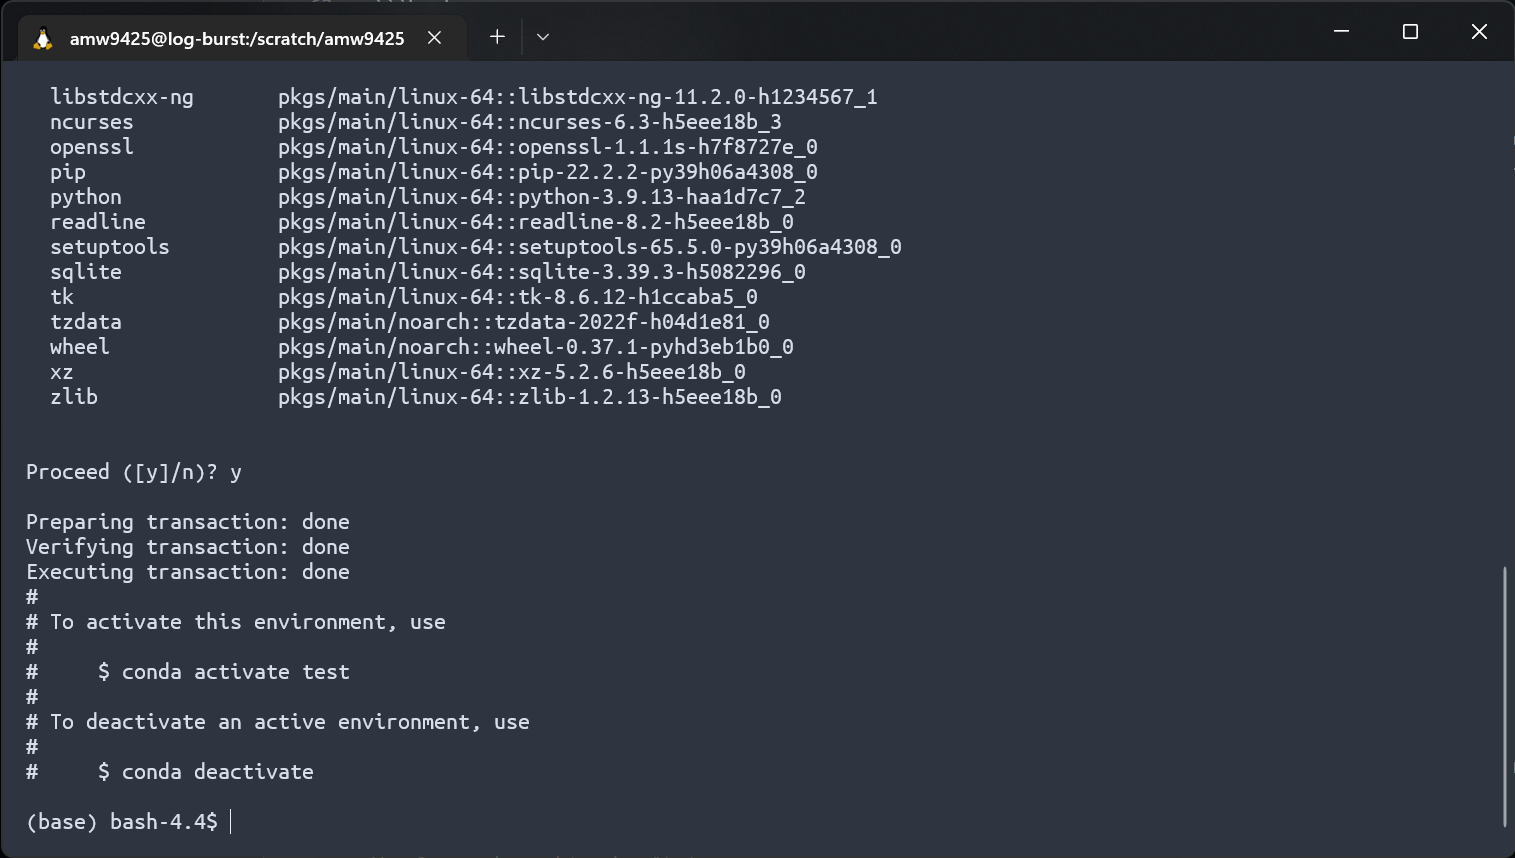
Task: Click the 'Executing transaction: done' line
Action: [x=188, y=572]
